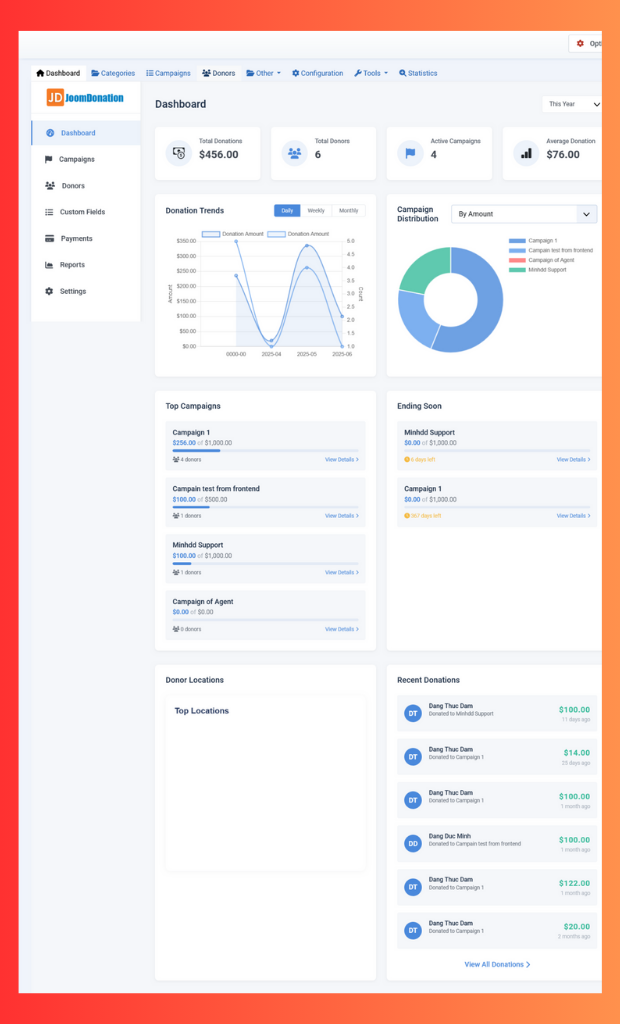Image resolution: width=620 pixels, height=1024 pixels.
Task: Click Dang Duc Minh's DD avatar
Action: click(x=413, y=843)
